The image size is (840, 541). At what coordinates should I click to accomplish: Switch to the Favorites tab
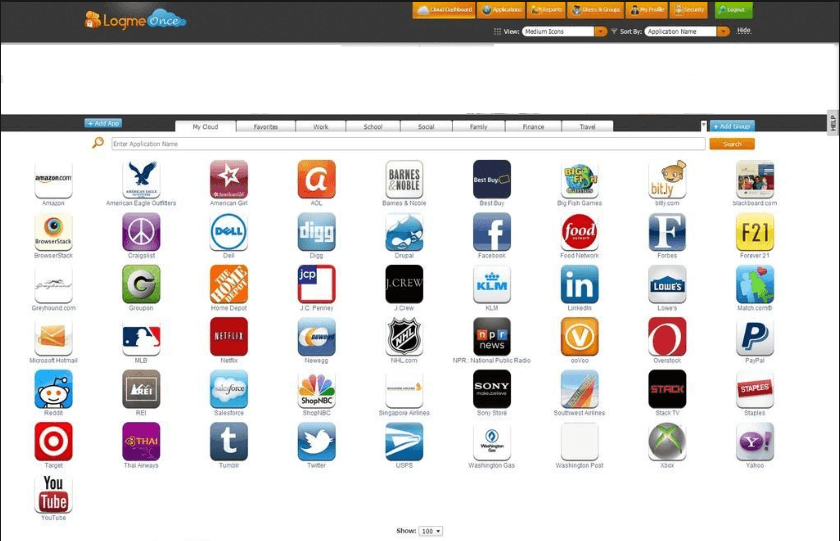[x=266, y=127]
